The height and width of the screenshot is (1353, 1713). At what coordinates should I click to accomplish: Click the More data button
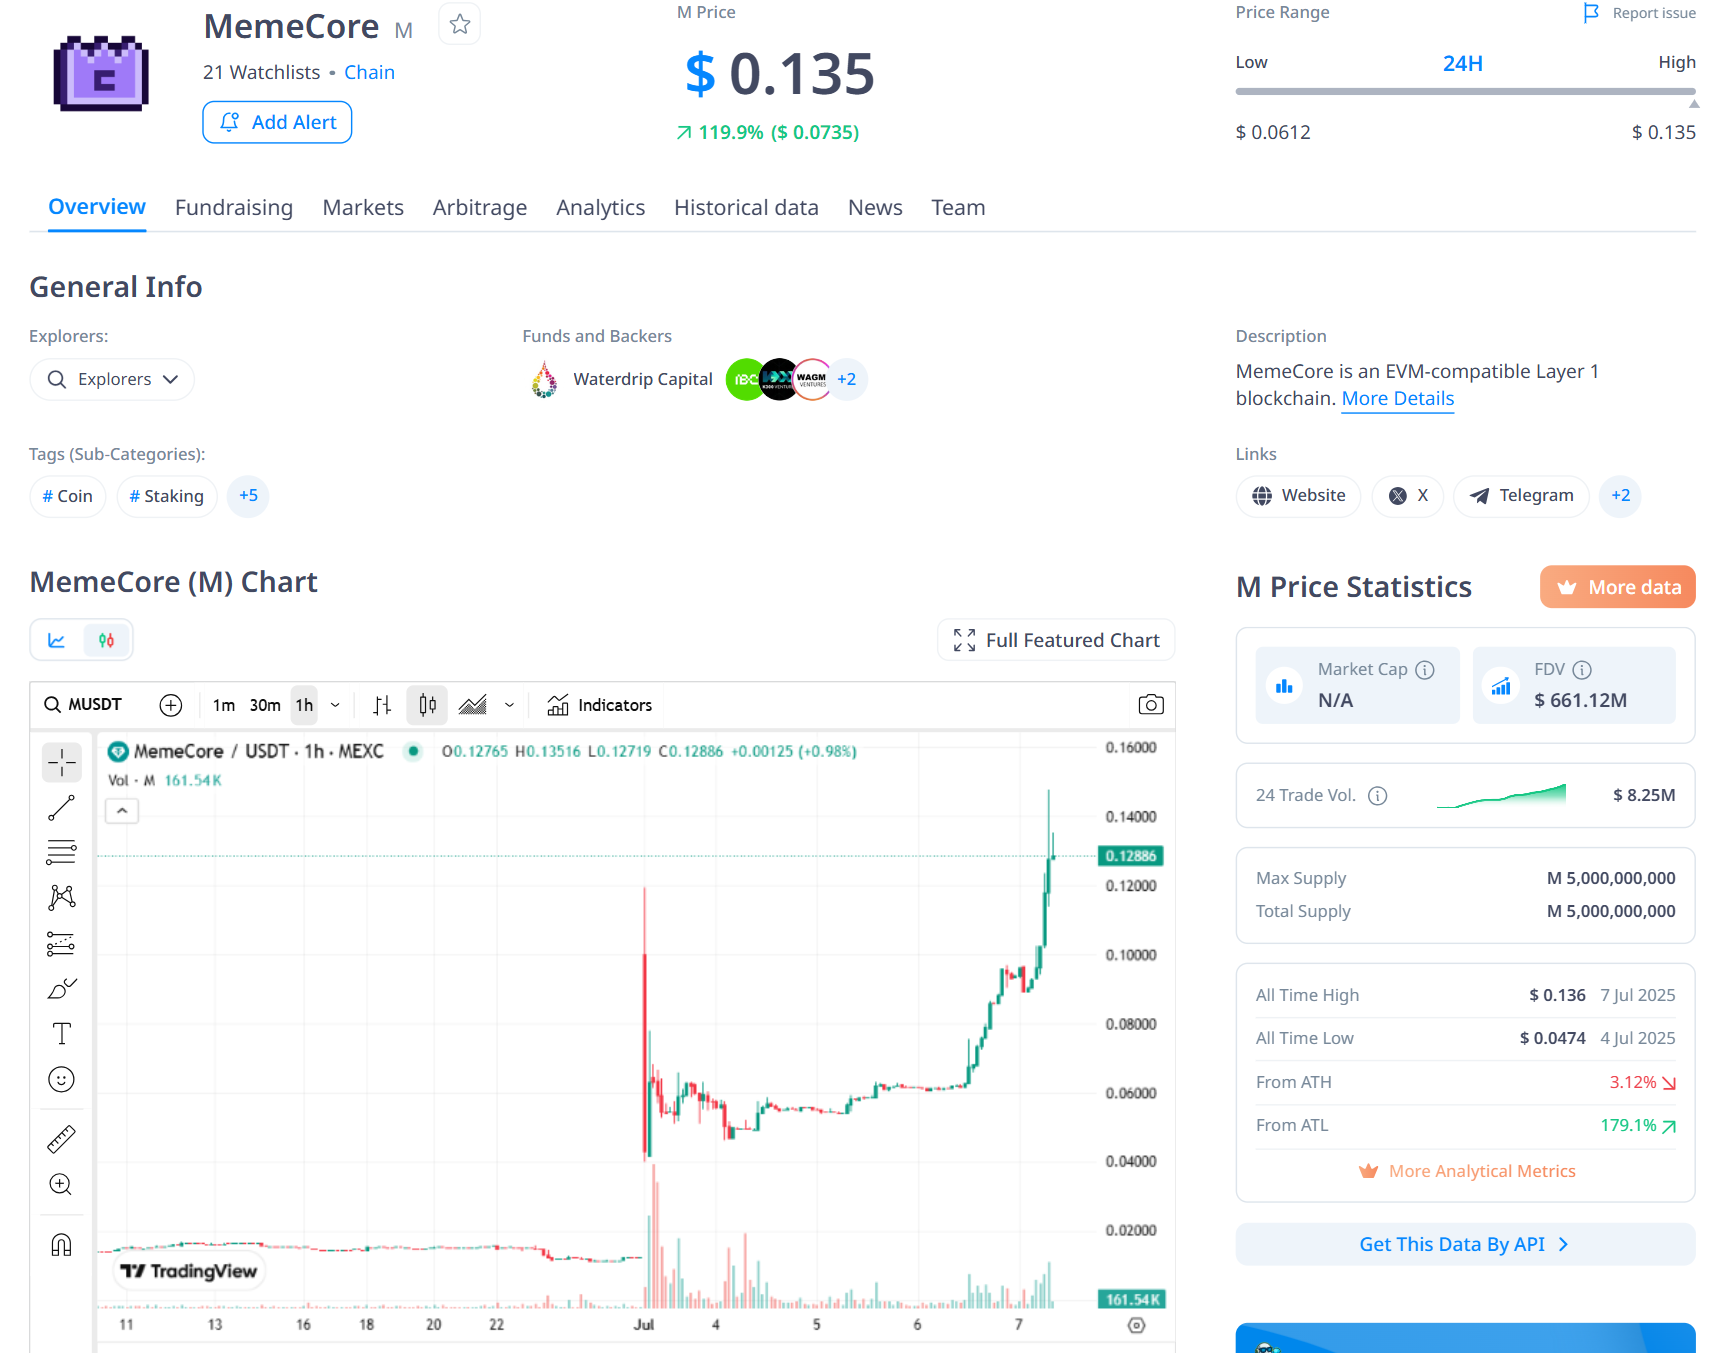(1617, 587)
